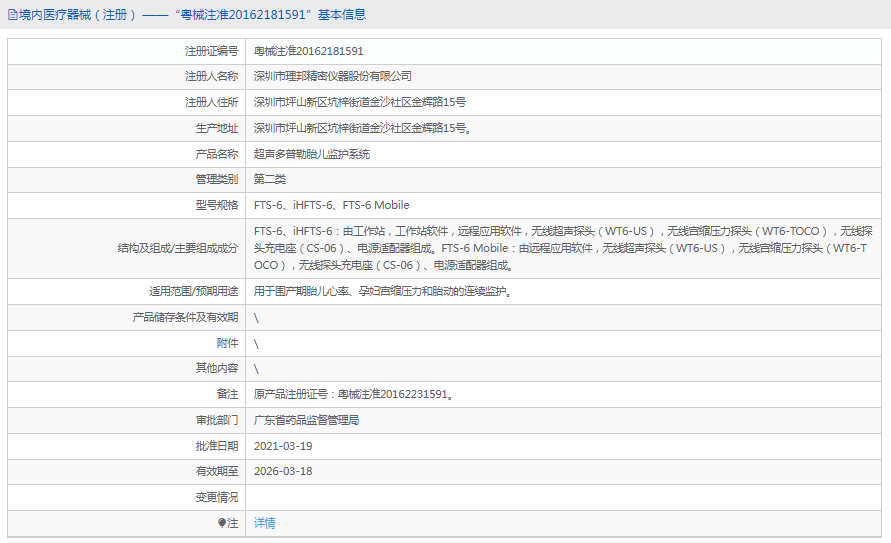Select the structure composition description paragraph

pyautogui.click(x=563, y=248)
